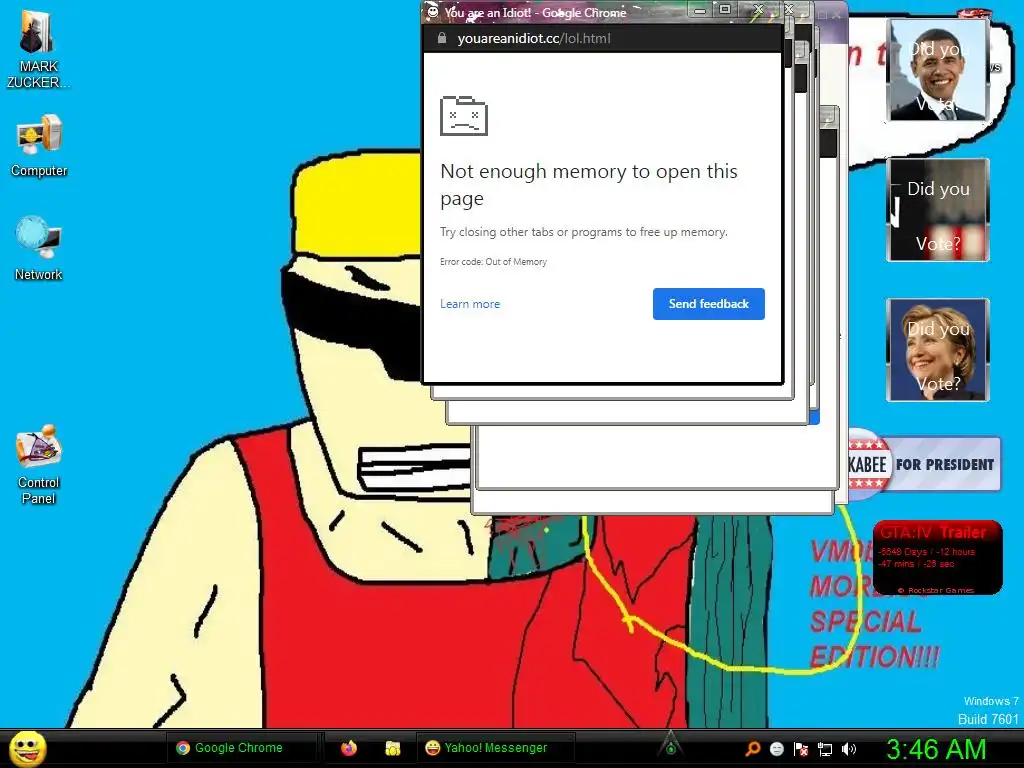Screen dimensions: 1024x768
Task: Click the green triangle icon in taskbar
Action: 670,743
